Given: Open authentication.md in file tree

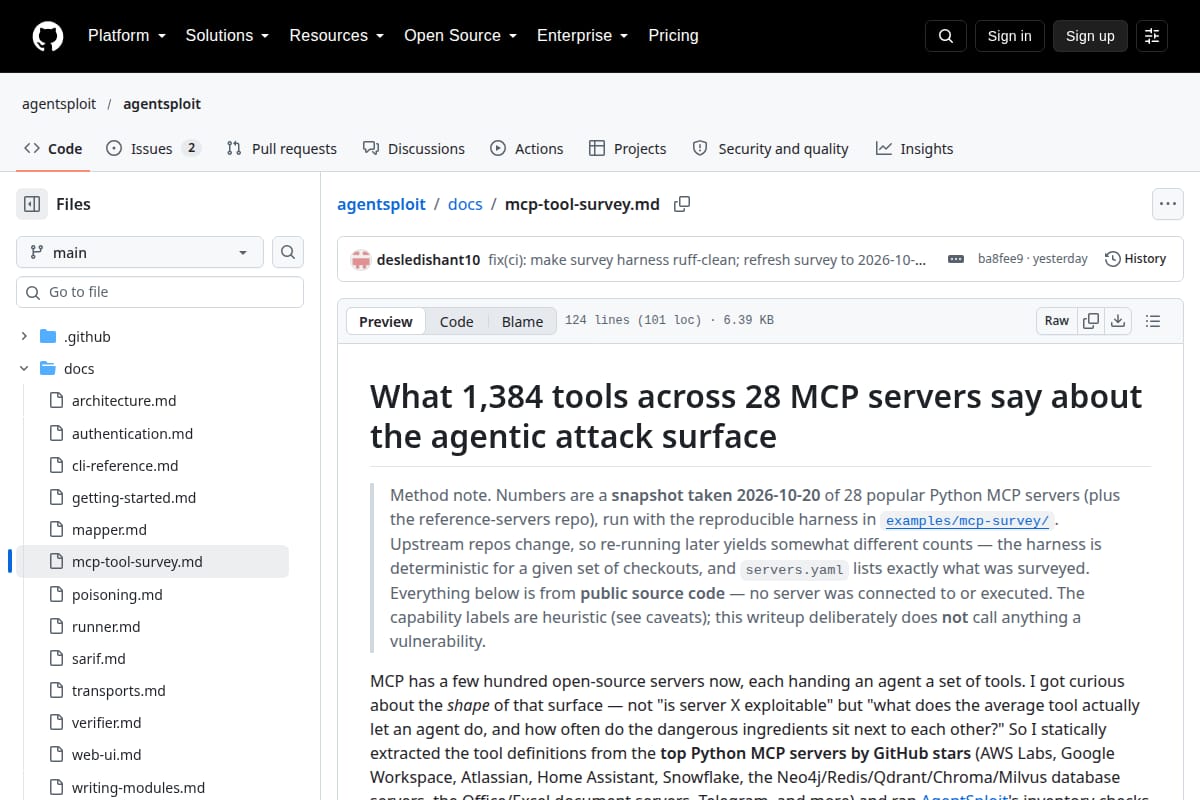Looking at the screenshot, I should tap(132, 433).
